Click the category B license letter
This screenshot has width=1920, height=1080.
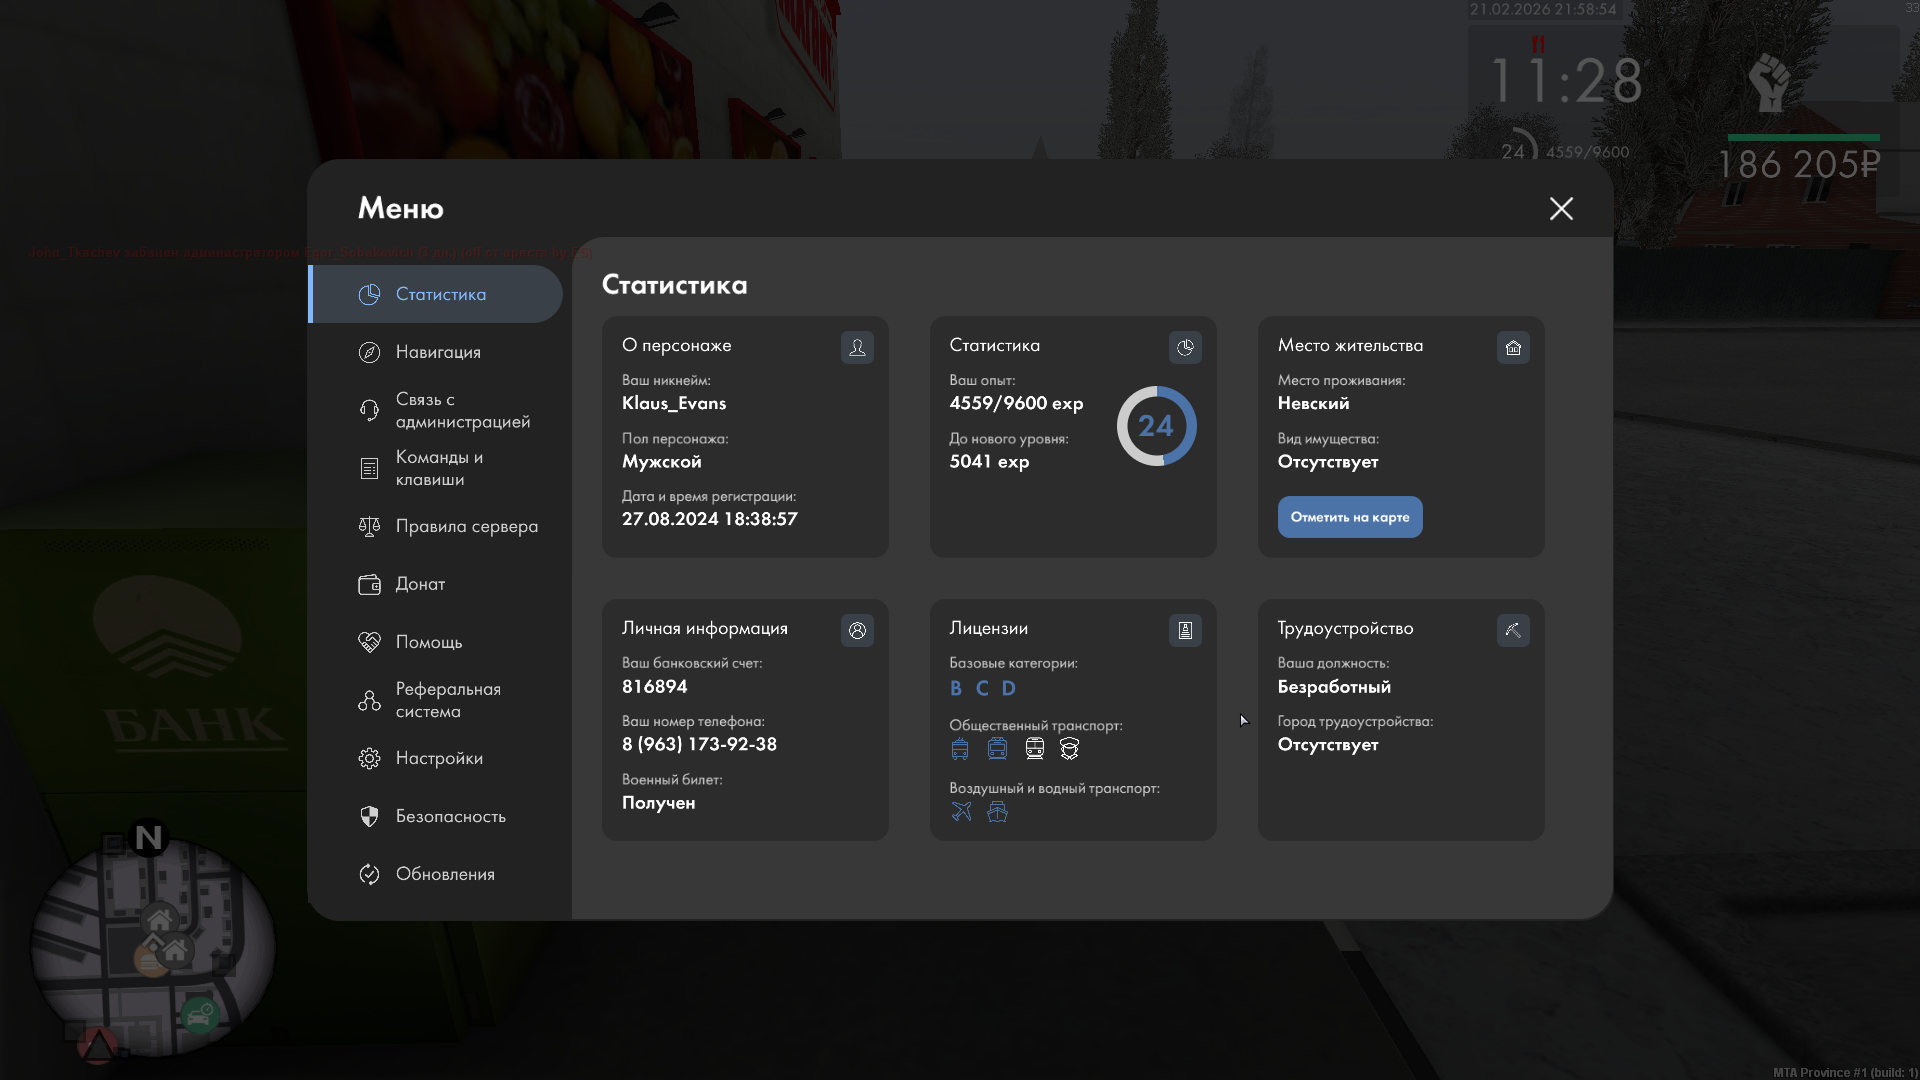pyautogui.click(x=956, y=688)
